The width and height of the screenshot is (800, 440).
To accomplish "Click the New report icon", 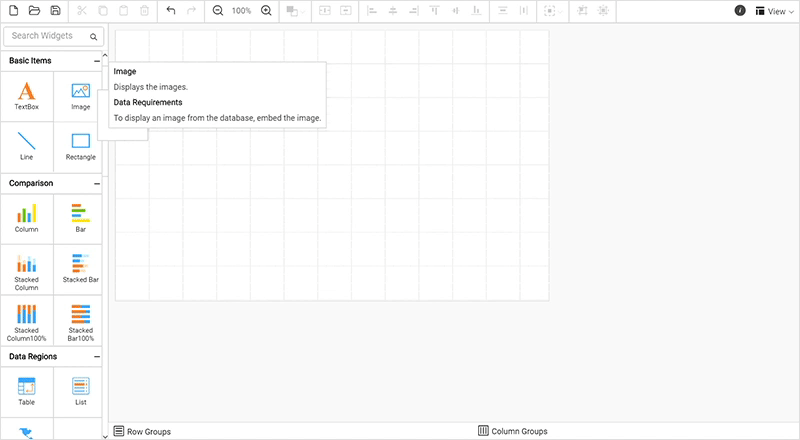I will (x=14, y=10).
